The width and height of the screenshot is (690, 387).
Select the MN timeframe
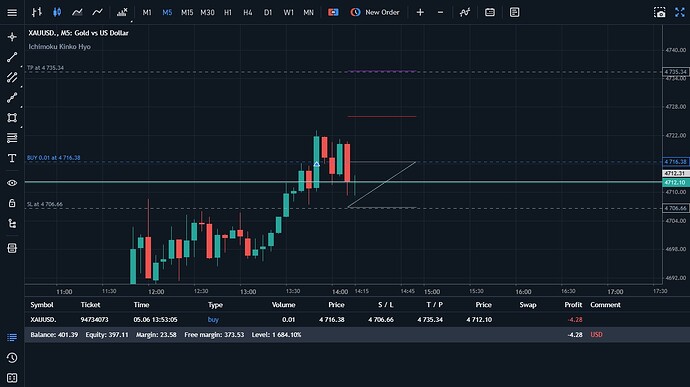point(308,12)
